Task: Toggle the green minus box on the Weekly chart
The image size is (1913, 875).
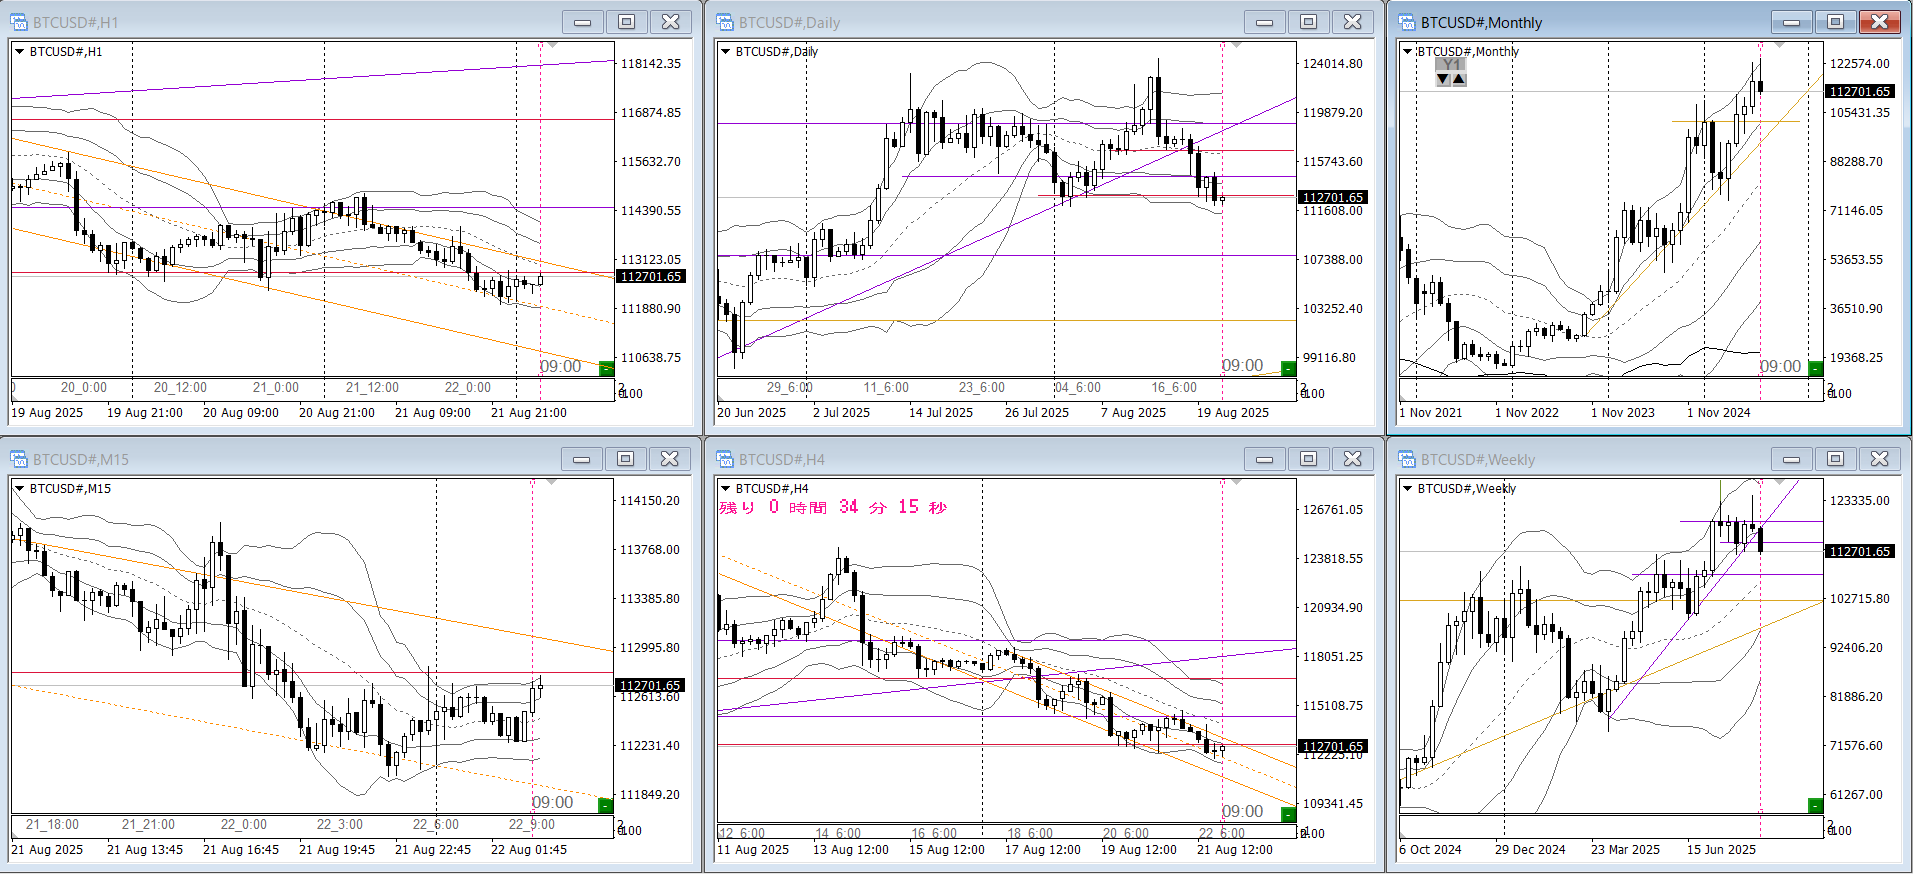Action: pos(1815,806)
